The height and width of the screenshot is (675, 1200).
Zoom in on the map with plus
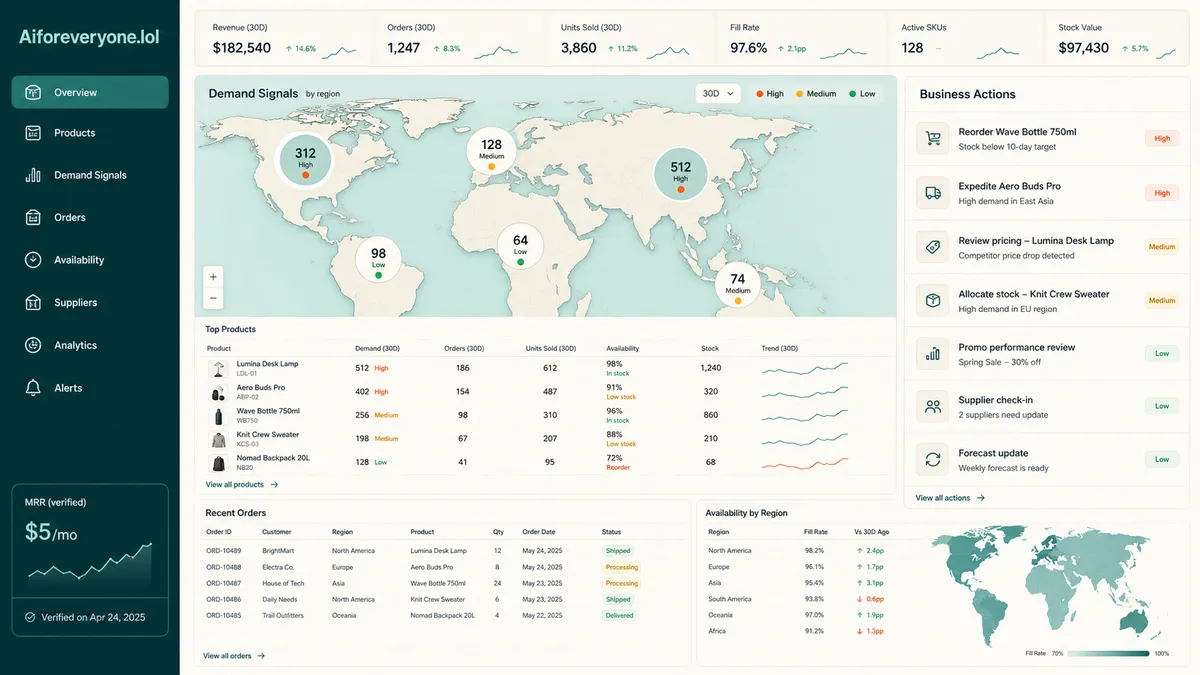213,277
